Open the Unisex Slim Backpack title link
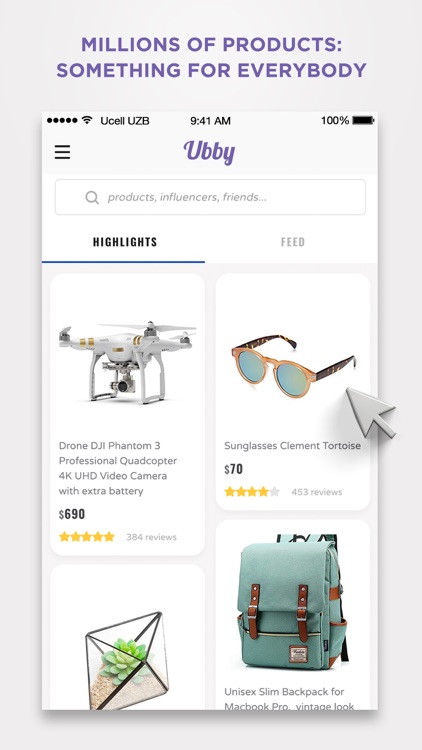 point(289,699)
